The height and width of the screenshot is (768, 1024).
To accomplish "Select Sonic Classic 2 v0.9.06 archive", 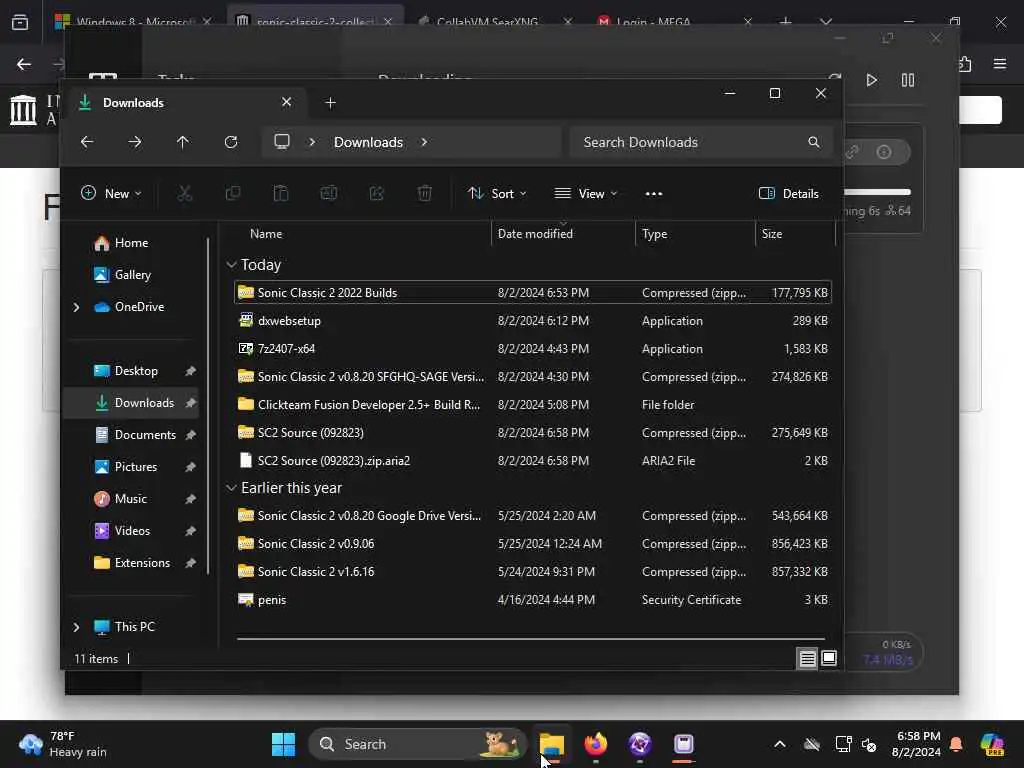I will pos(533,543).
